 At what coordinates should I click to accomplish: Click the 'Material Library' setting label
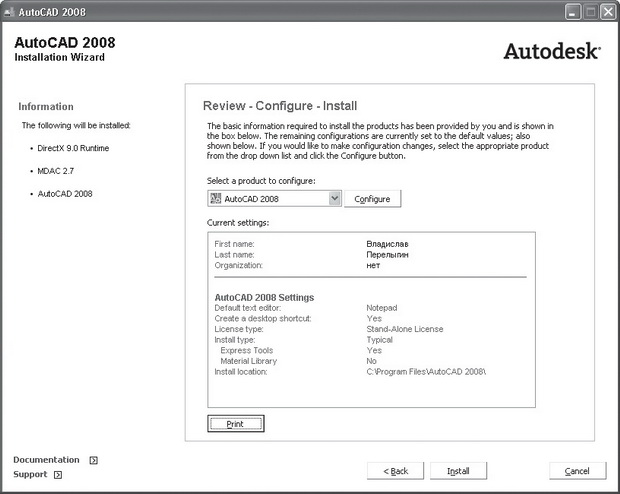tap(249, 361)
